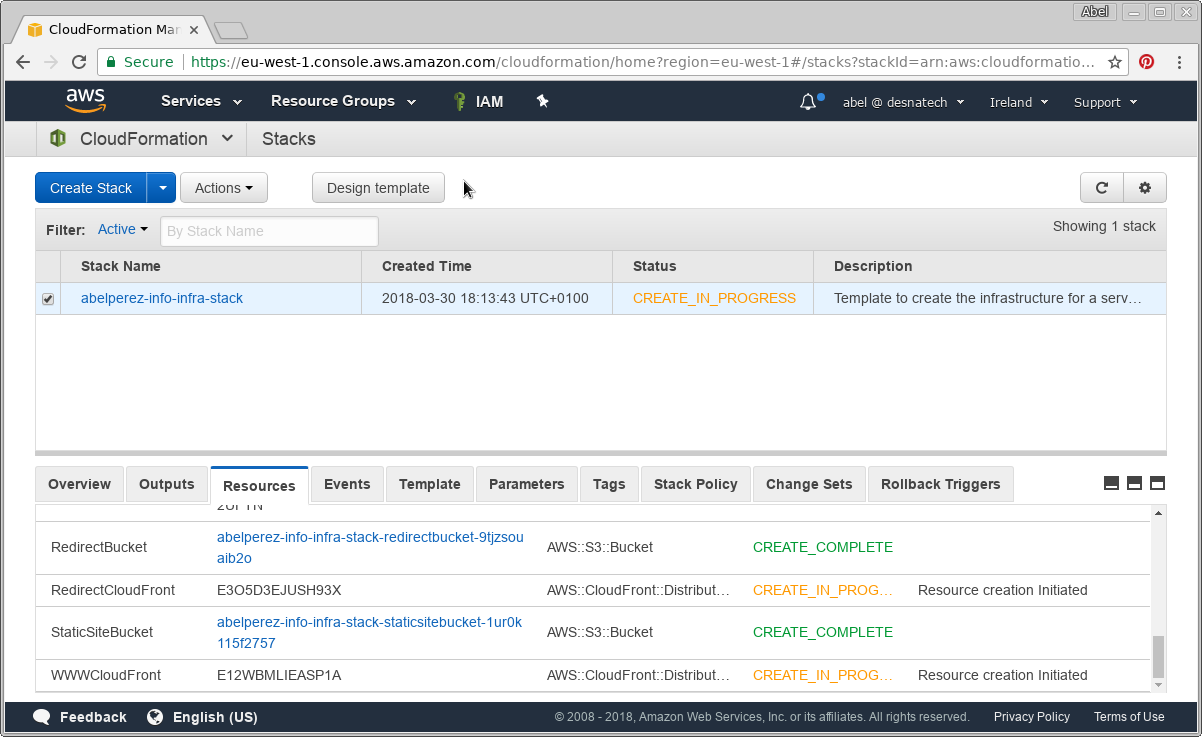The image size is (1202, 737).
Task: Select the Resources tab
Action: pos(259,485)
